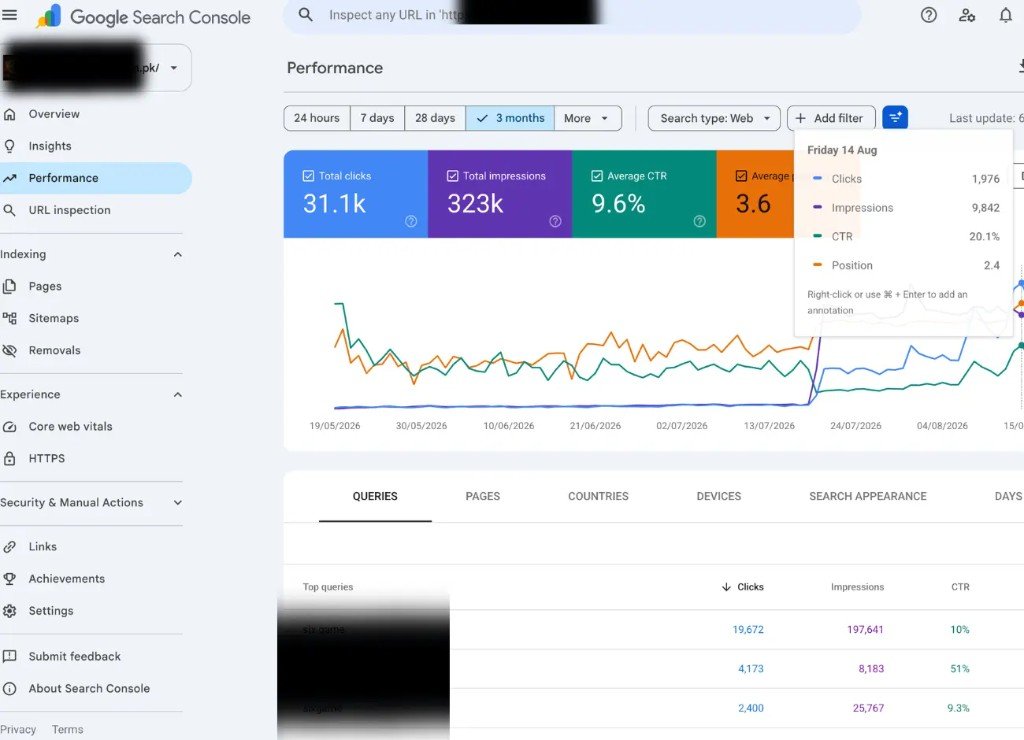Click the Impressions column header
Image resolution: width=1024 pixels, height=740 pixels.
(857, 587)
